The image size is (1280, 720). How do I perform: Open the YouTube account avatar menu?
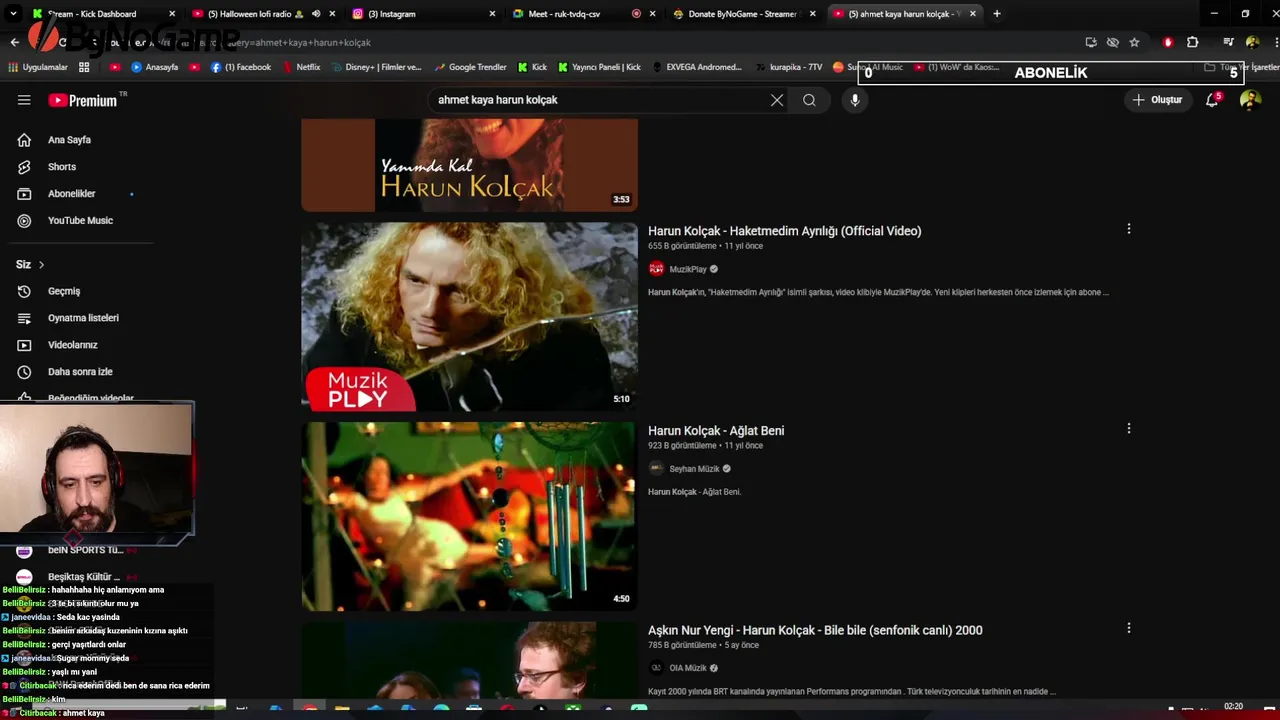click(x=1250, y=100)
